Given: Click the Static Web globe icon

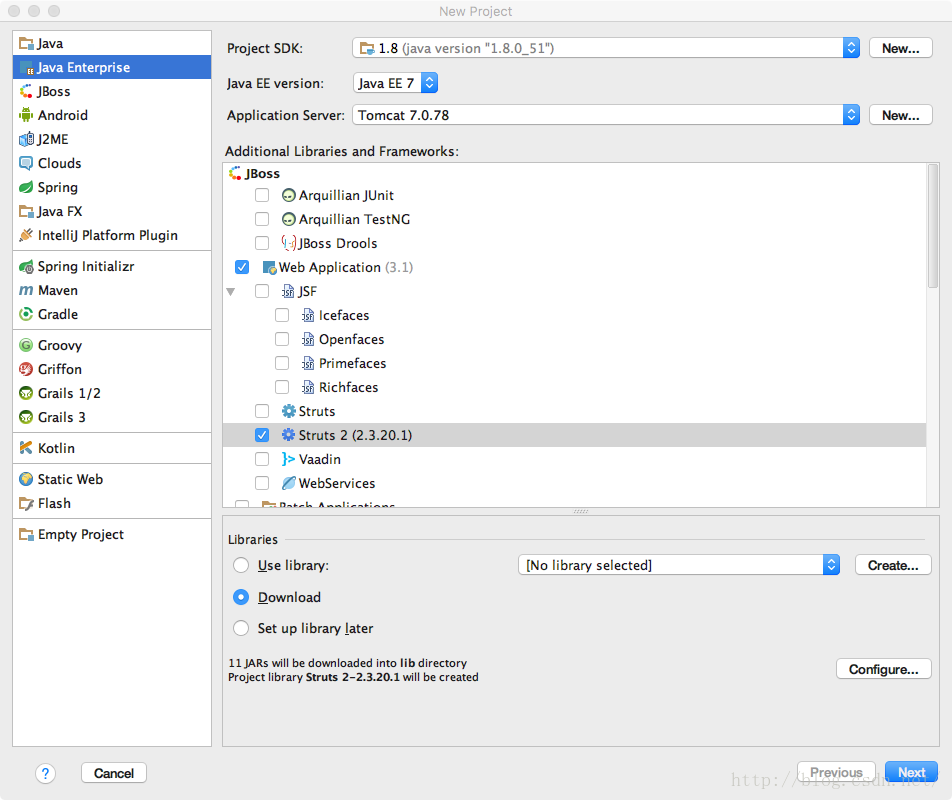Looking at the screenshot, I should pos(26,480).
